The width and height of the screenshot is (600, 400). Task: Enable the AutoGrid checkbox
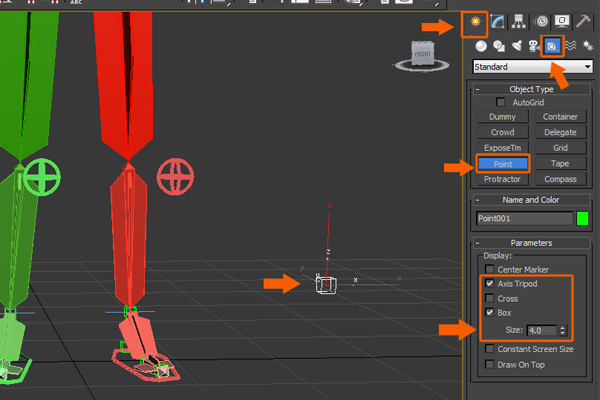pos(500,102)
